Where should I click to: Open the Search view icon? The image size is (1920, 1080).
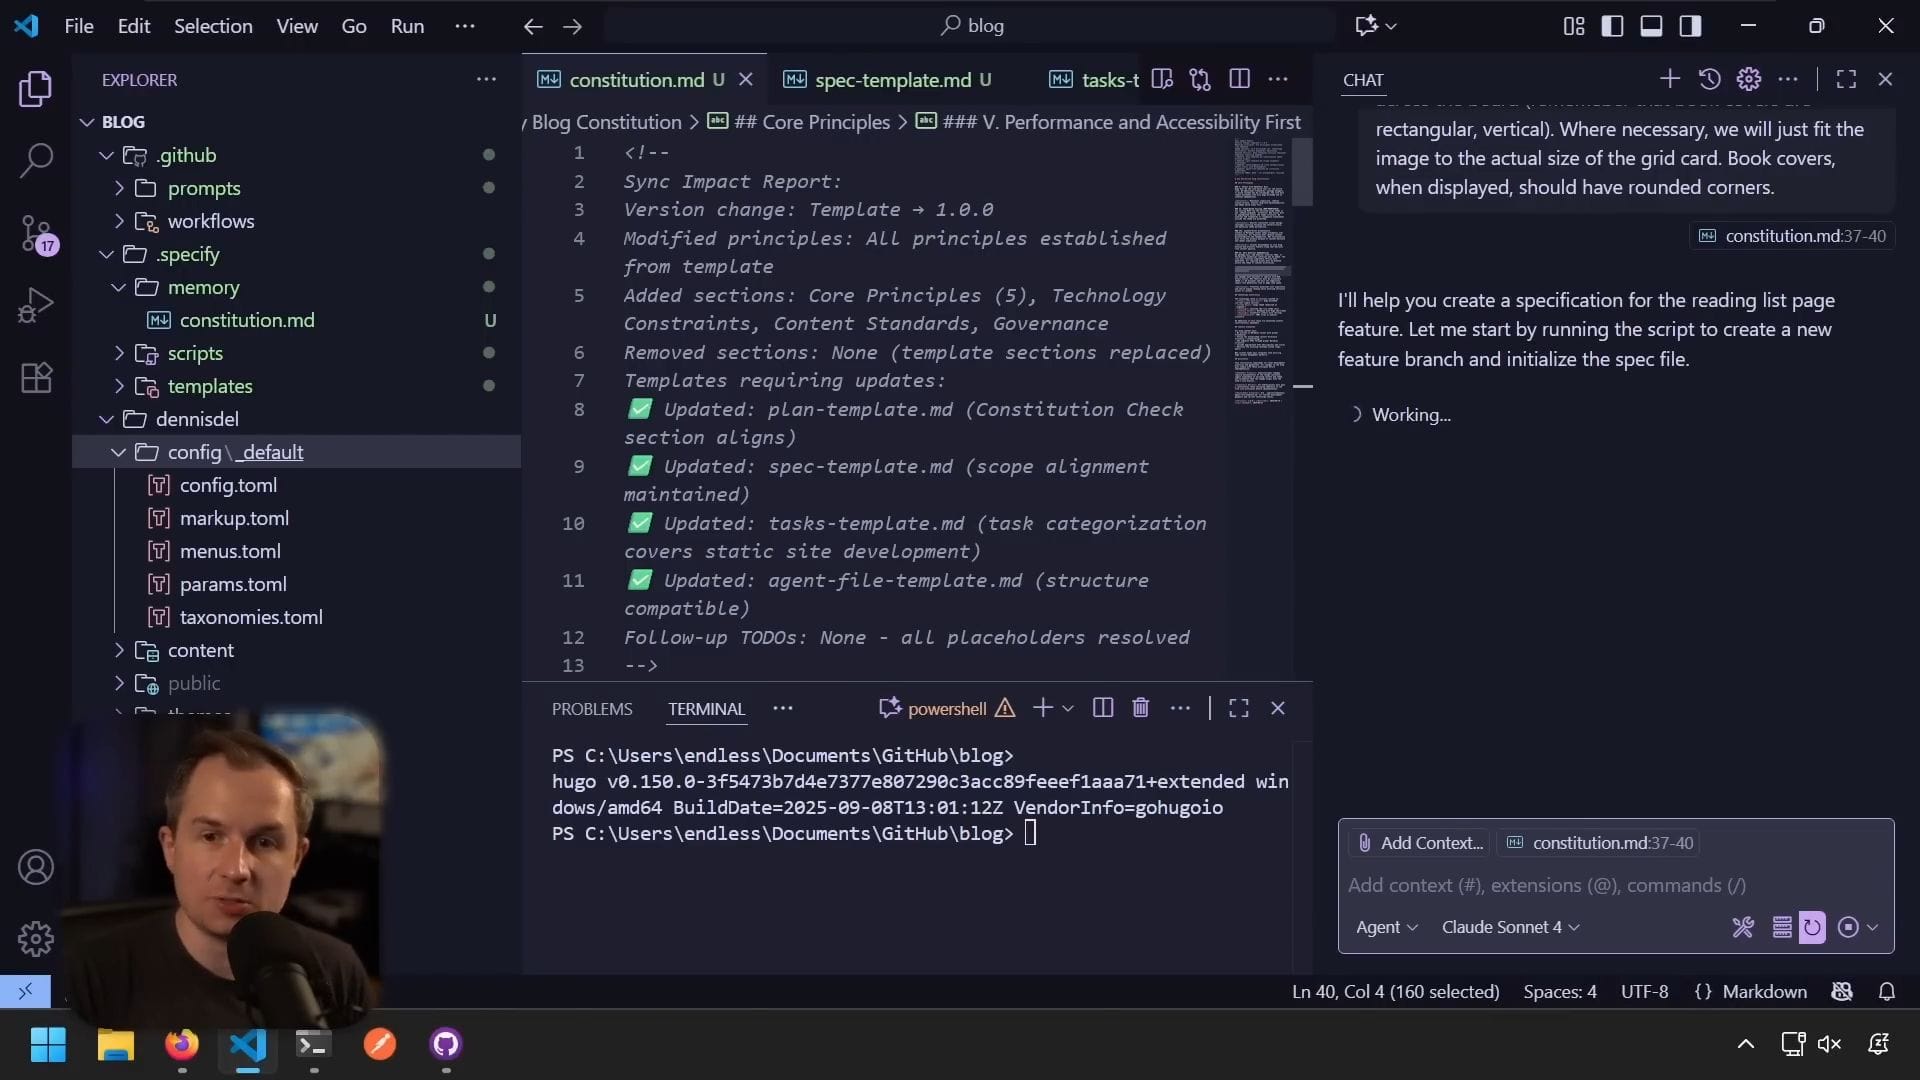tap(36, 160)
